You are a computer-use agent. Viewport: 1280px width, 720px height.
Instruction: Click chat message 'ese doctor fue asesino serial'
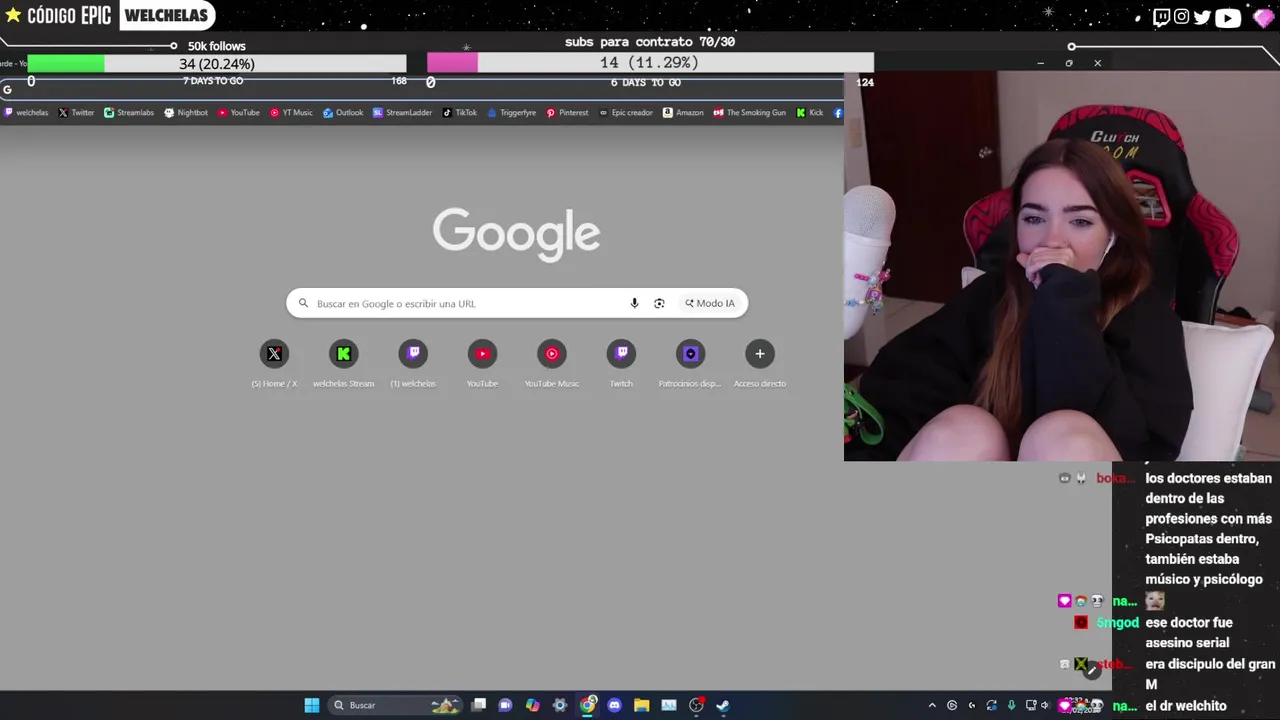(1189, 633)
